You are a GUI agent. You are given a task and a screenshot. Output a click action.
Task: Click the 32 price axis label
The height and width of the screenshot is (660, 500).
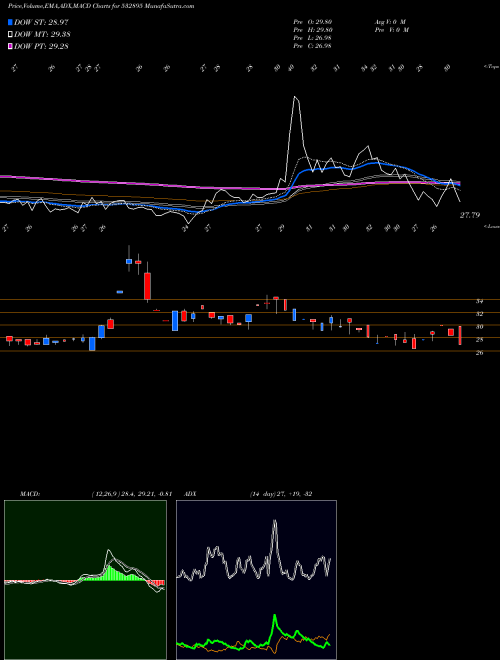pos(479,314)
